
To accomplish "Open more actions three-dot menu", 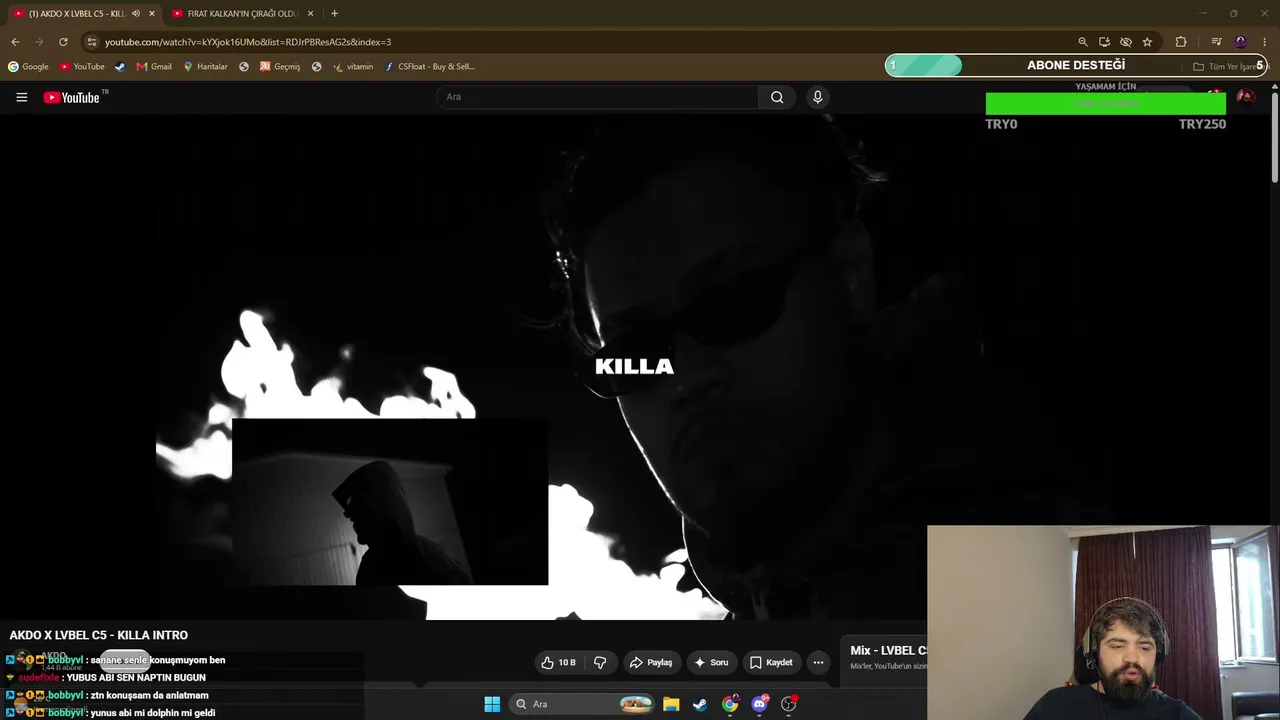I will point(818,662).
